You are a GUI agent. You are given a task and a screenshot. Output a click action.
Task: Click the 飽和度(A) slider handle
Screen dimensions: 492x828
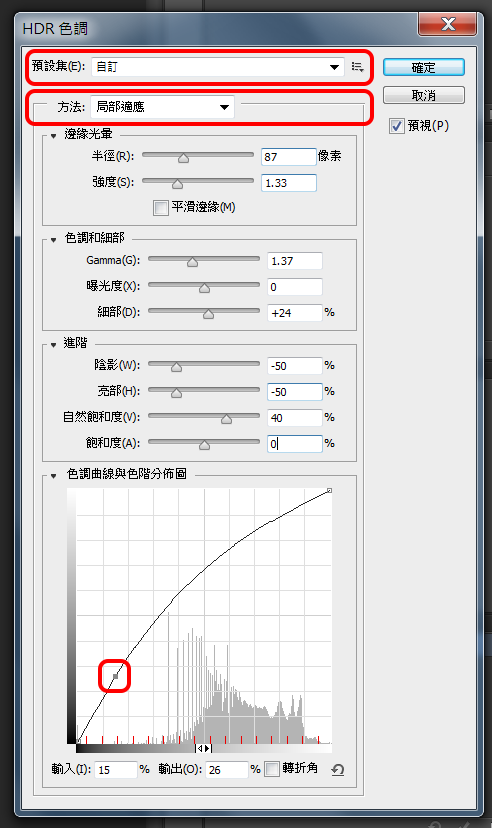click(204, 445)
